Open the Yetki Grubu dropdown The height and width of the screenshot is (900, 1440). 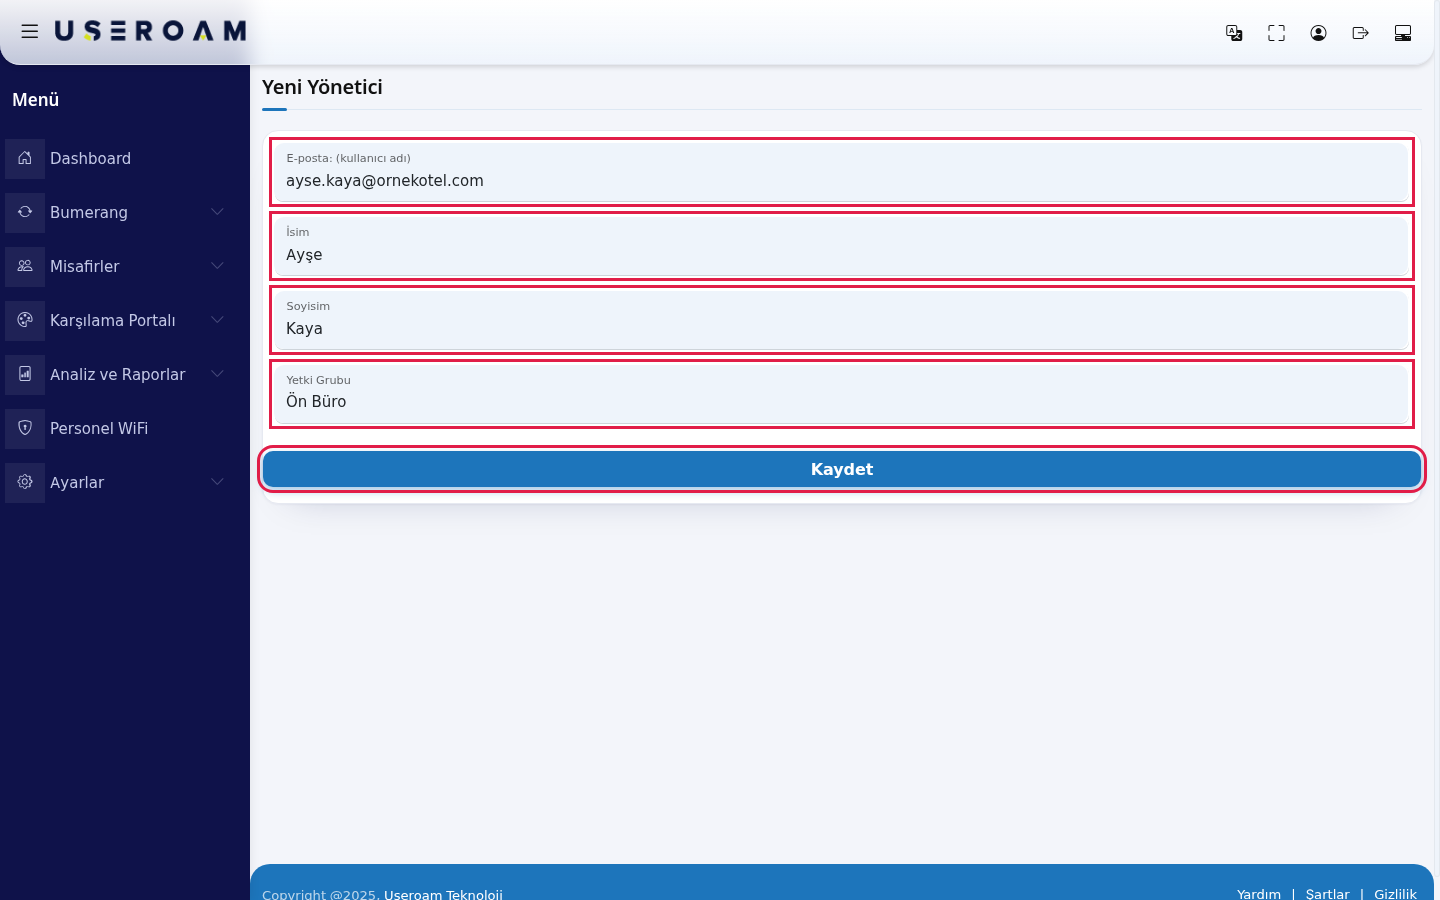tap(842, 394)
